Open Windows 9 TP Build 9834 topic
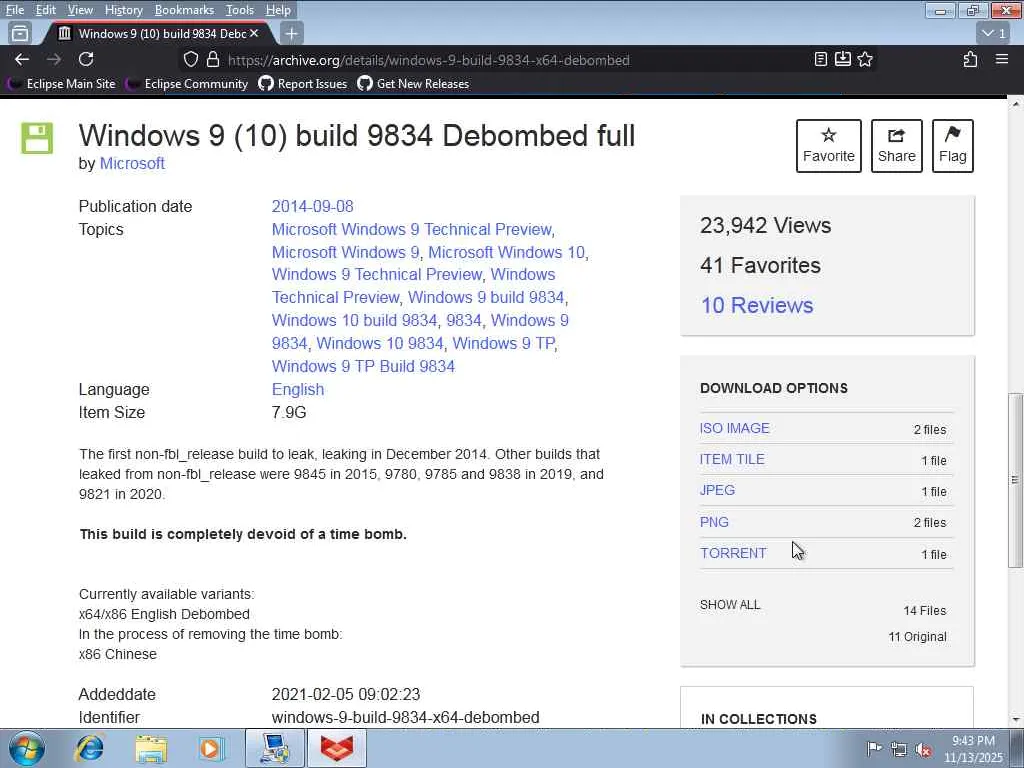This screenshot has height=768, width=1024. coord(363,366)
